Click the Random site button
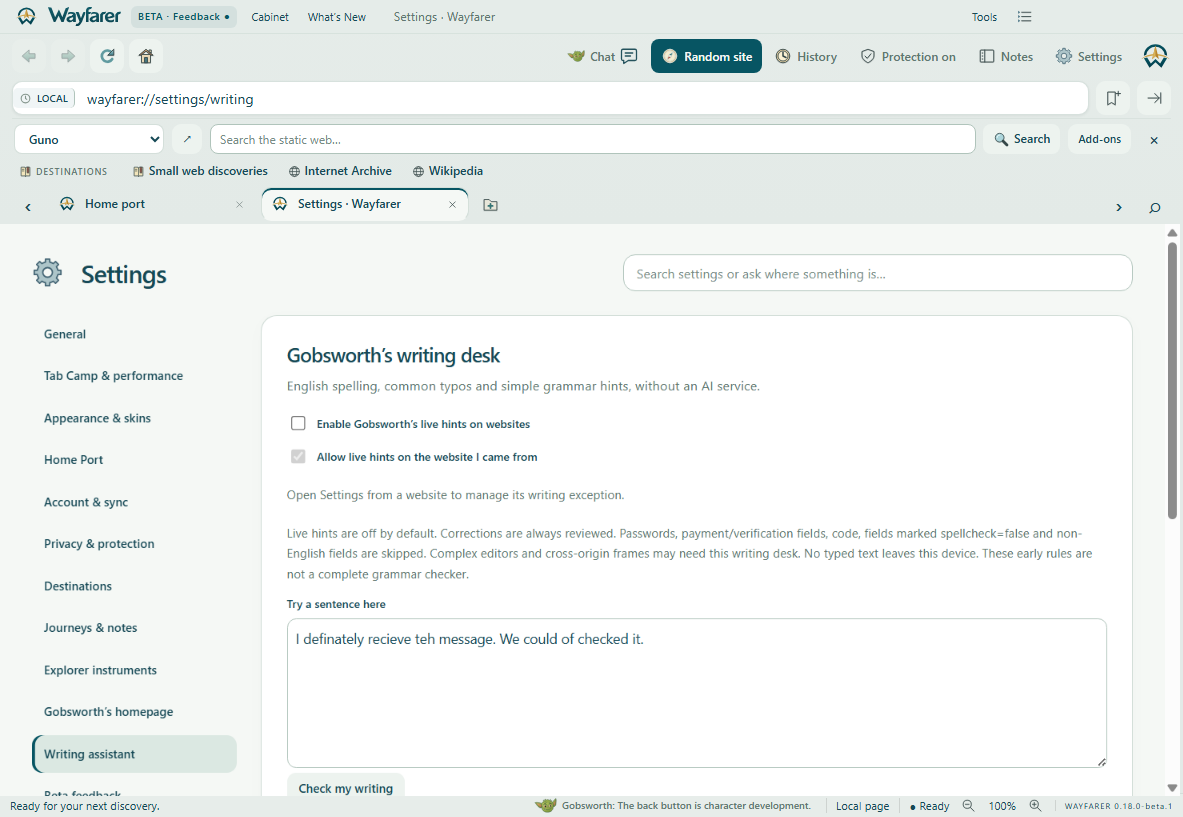Image resolution: width=1183 pixels, height=817 pixels. pyautogui.click(x=706, y=57)
